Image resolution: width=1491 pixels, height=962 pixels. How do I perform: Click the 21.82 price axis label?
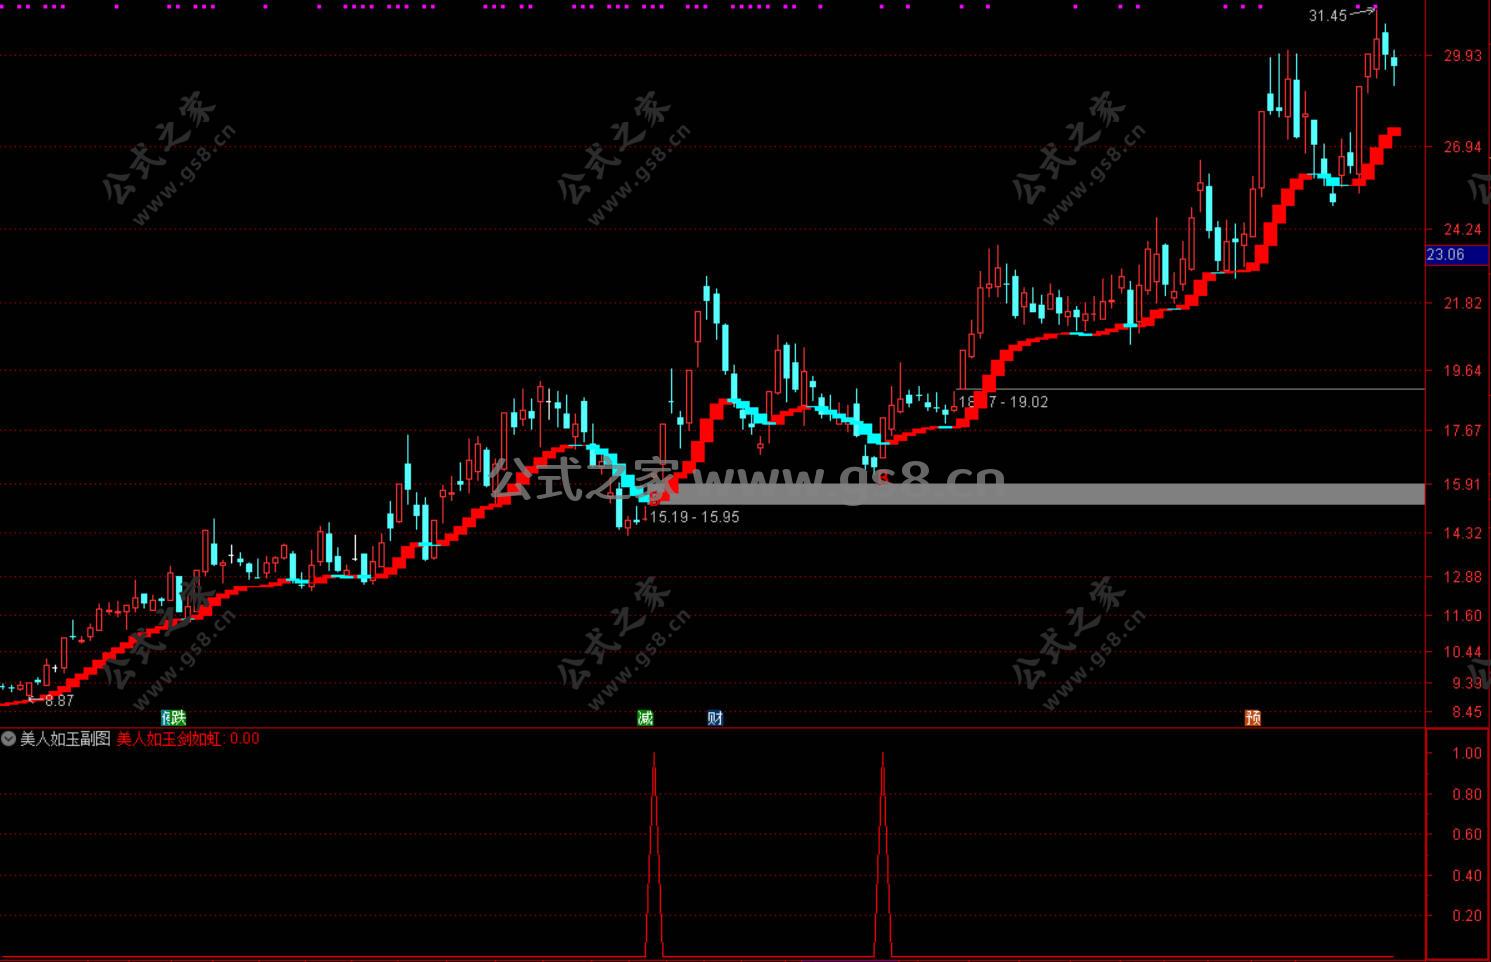pyautogui.click(x=1463, y=304)
